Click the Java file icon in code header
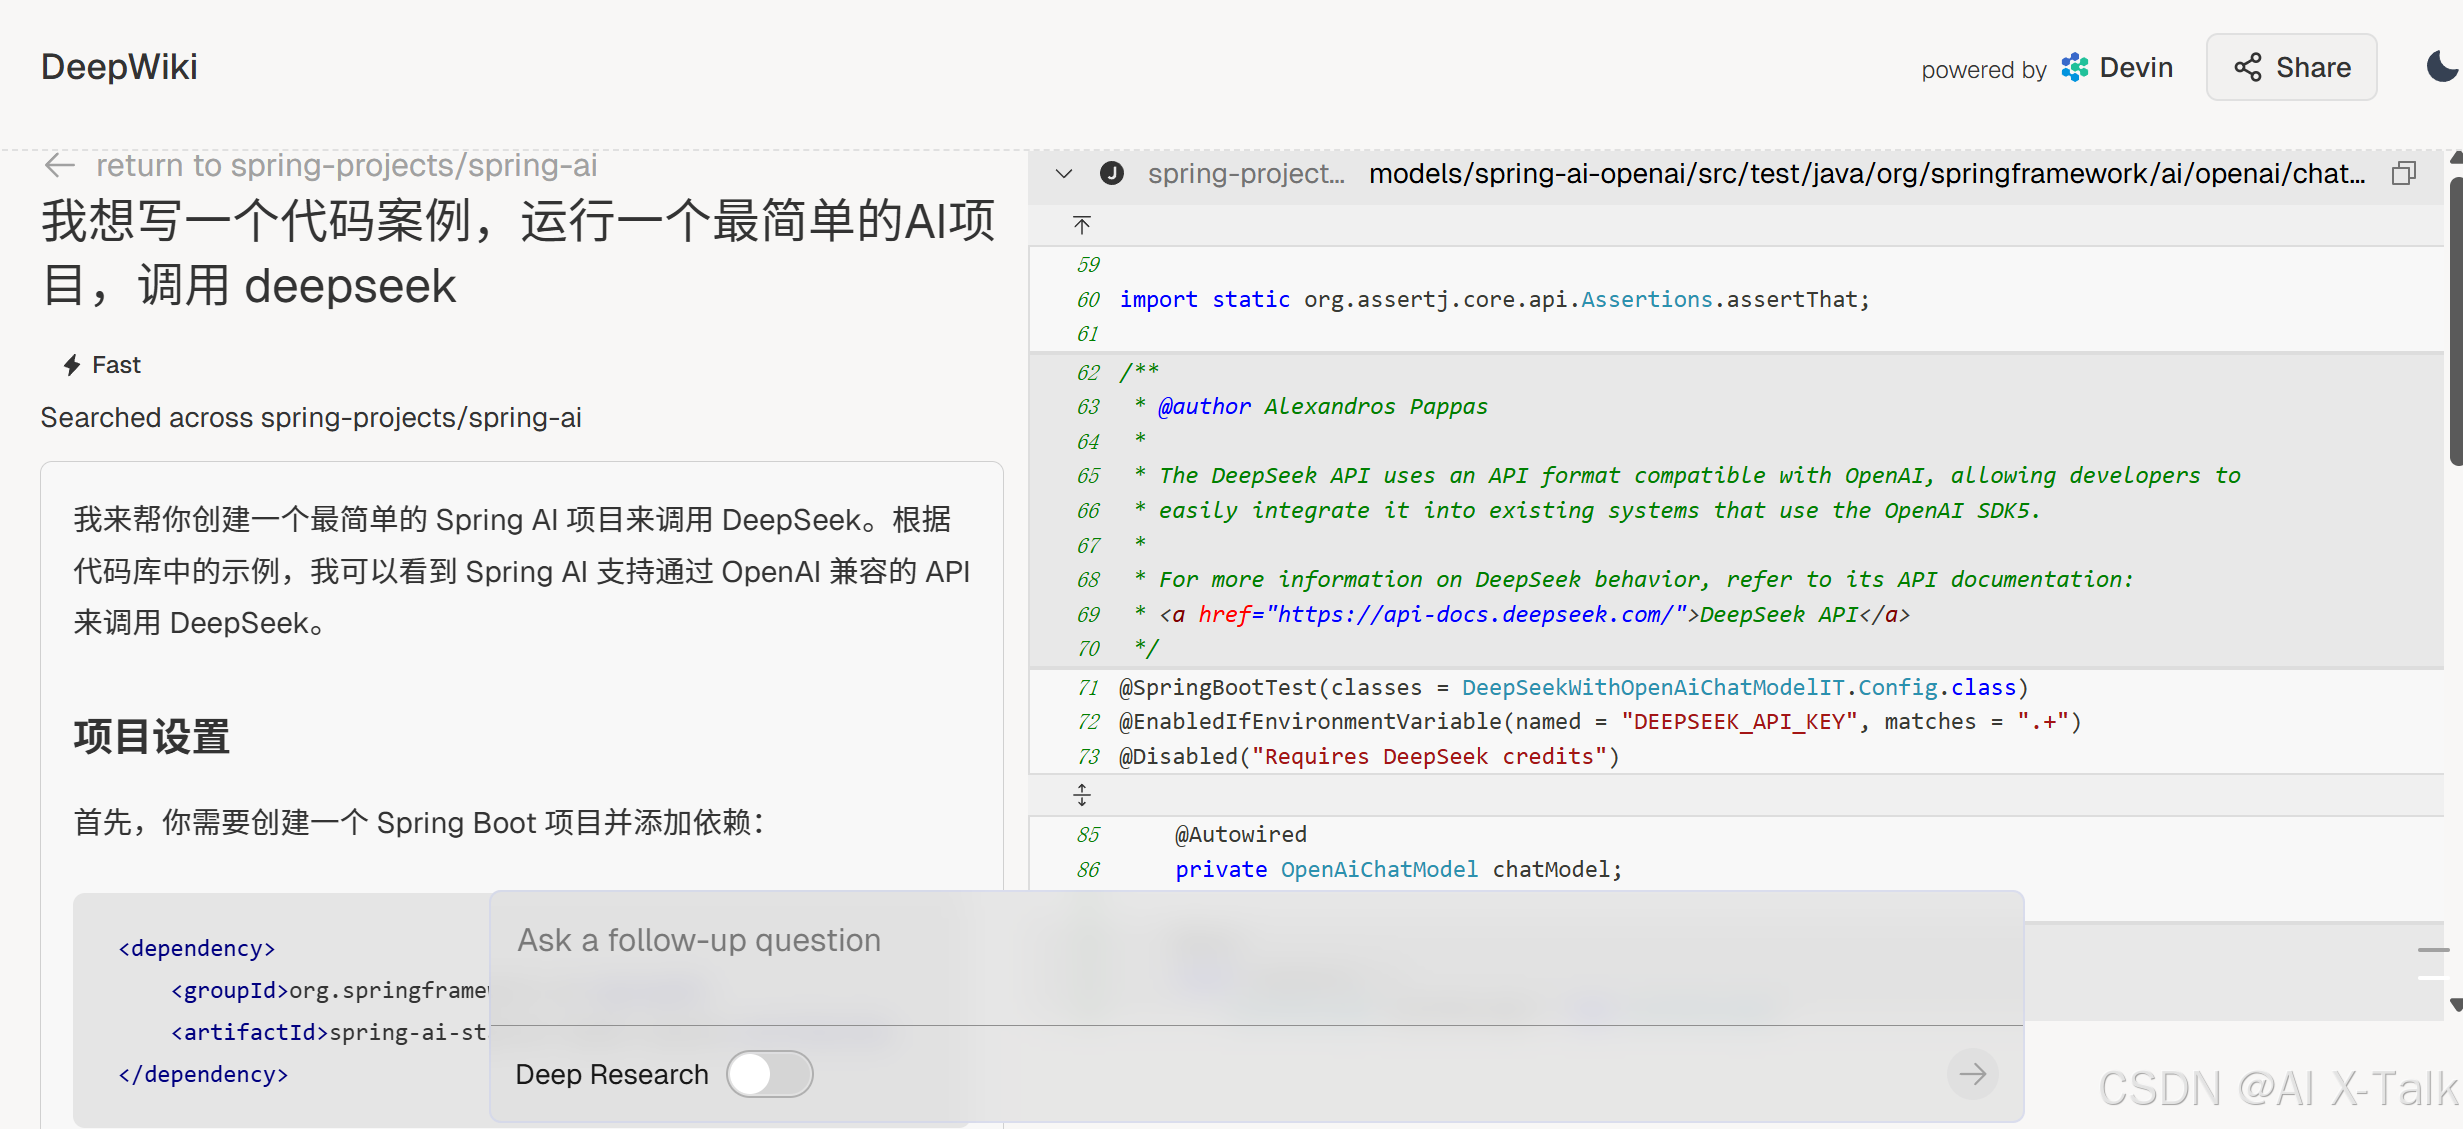Image resolution: width=2463 pixels, height=1129 pixels. 1111,173
